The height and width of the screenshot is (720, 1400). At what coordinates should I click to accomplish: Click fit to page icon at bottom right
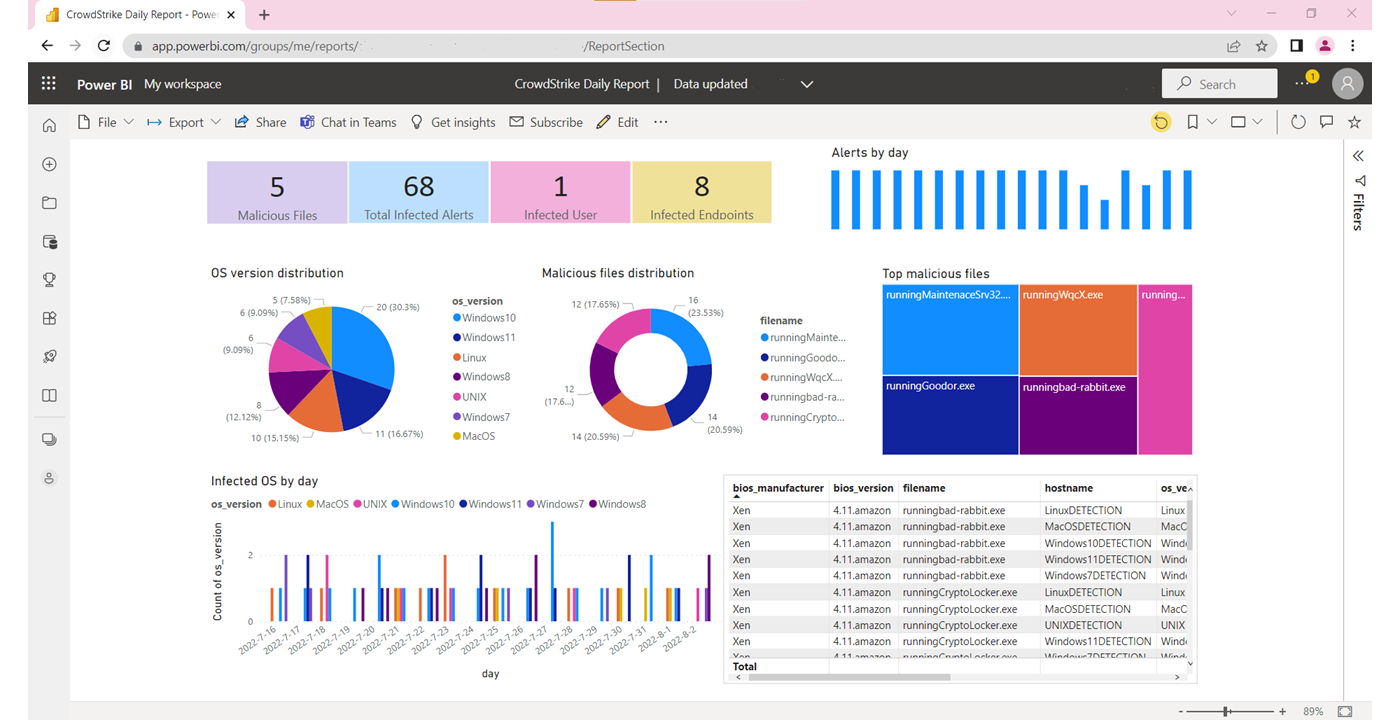click(x=1345, y=711)
